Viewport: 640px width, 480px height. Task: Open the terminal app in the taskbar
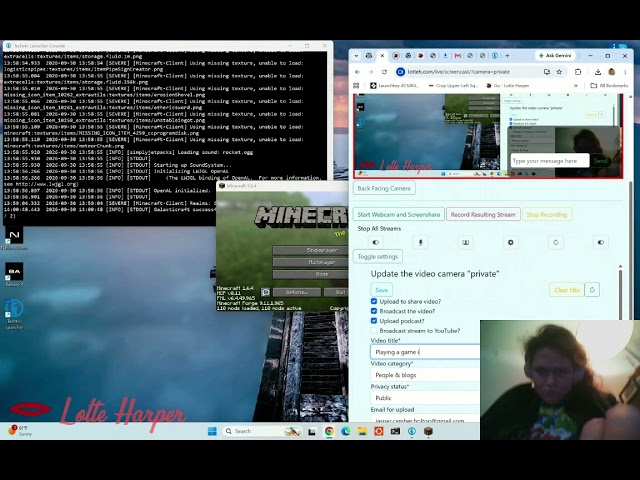click(395, 431)
